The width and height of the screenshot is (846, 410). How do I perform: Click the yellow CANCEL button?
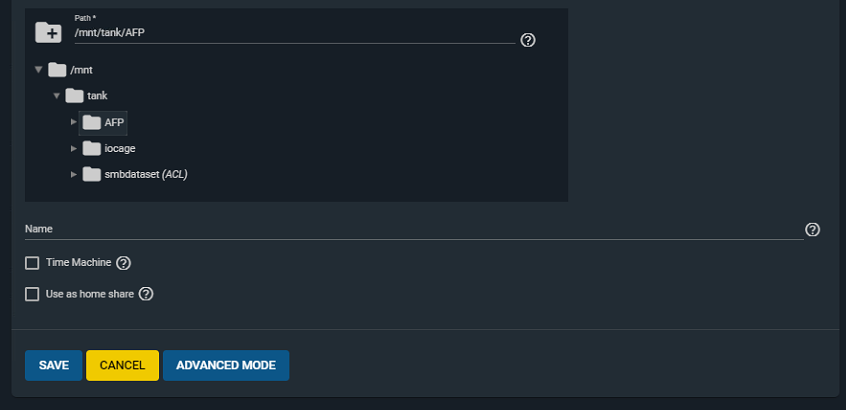tap(122, 365)
